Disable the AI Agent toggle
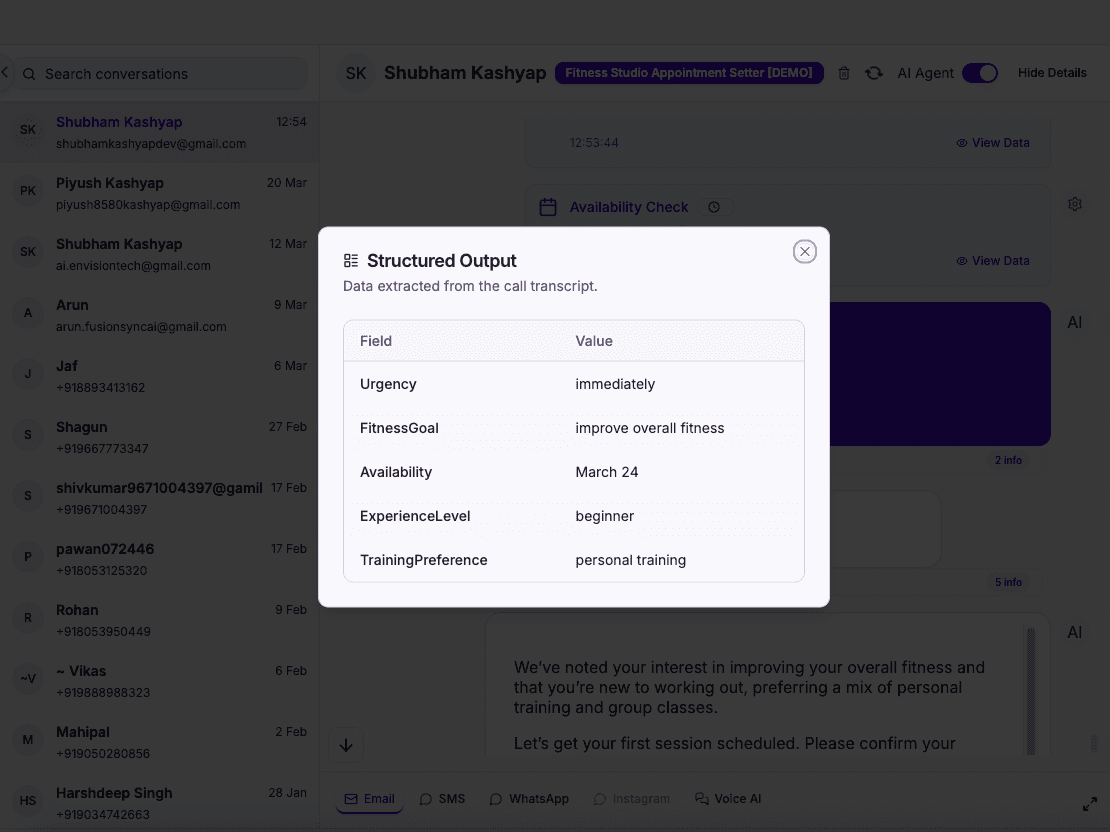 [x=979, y=73]
